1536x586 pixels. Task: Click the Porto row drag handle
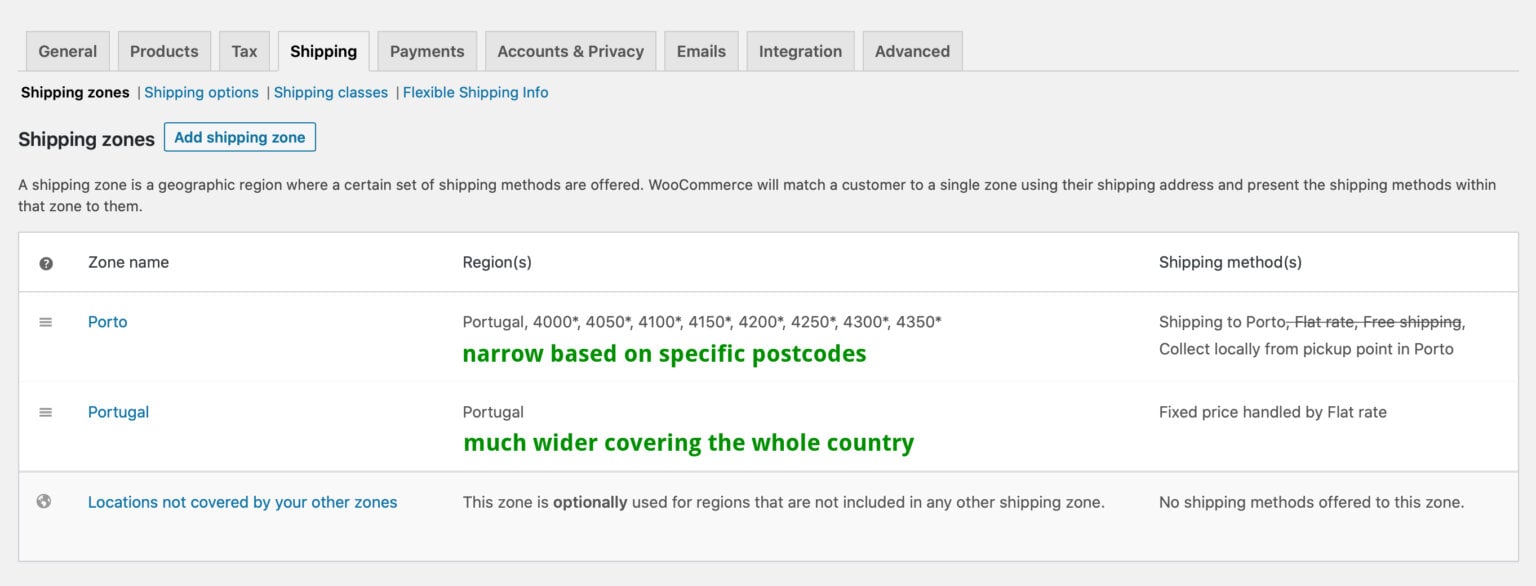pos(46,322)
